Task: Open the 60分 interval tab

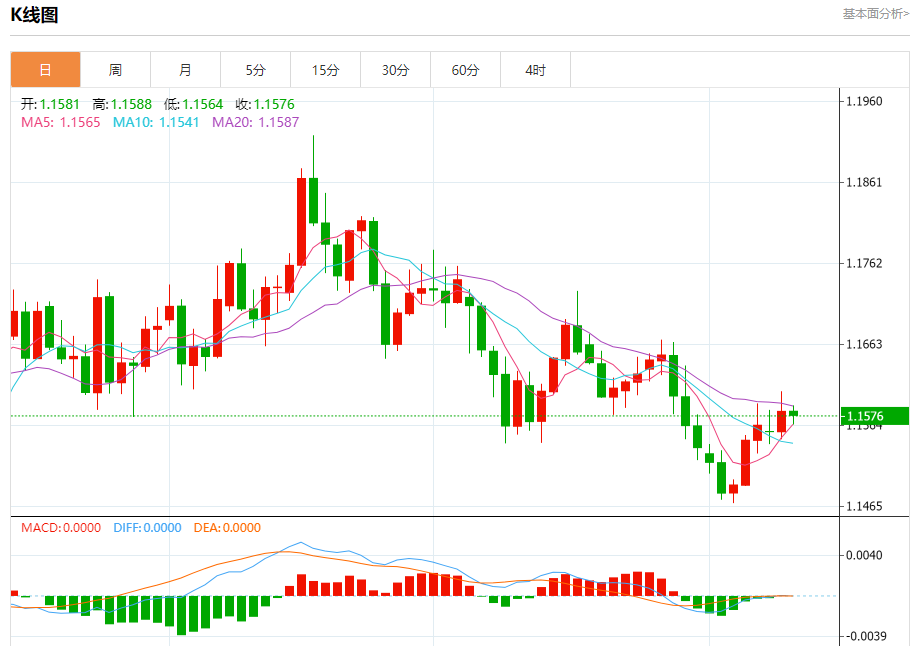Action: point(466,70)
